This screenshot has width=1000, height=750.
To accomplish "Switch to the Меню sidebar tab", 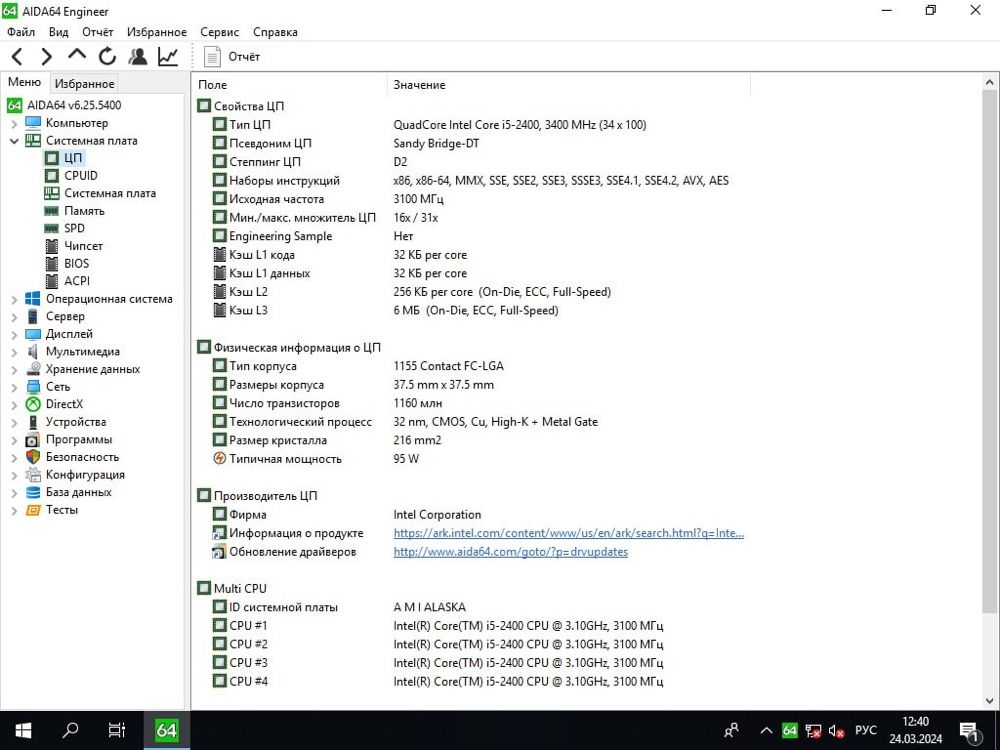I will 24,82.
